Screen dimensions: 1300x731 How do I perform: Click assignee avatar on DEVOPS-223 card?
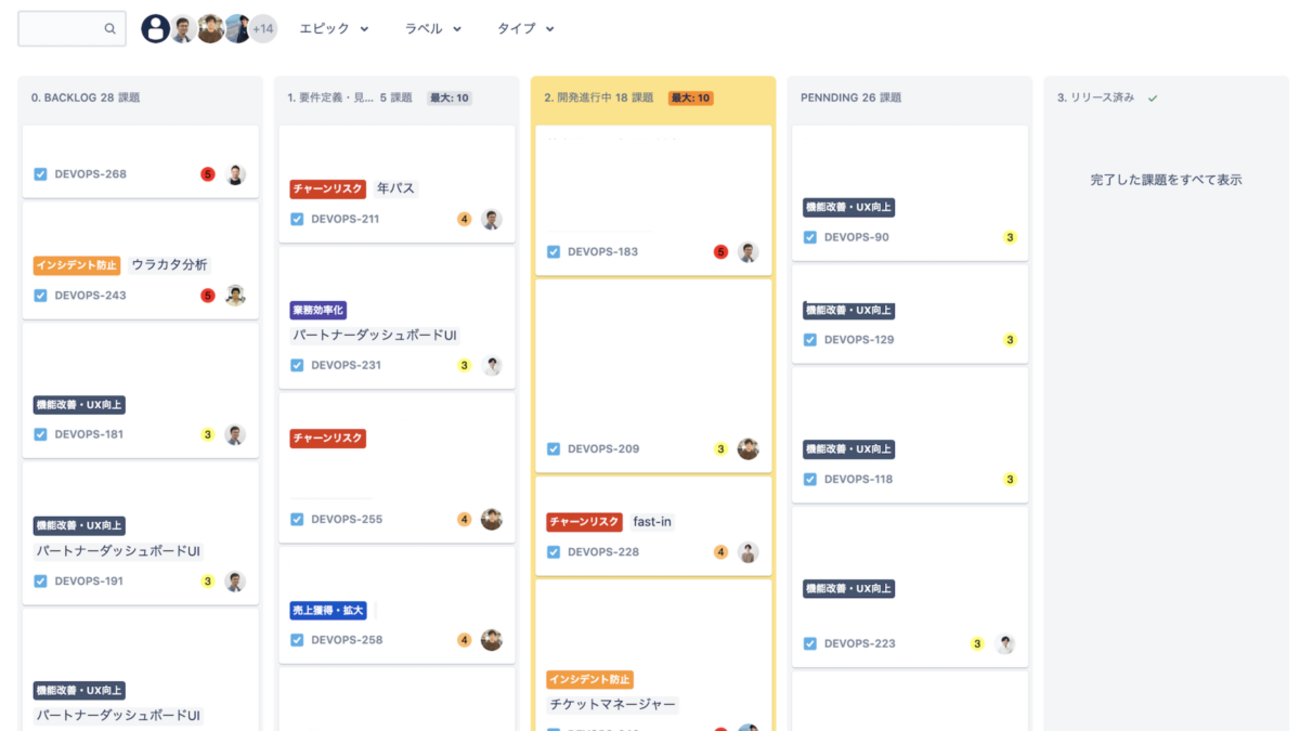[1005, 644]
